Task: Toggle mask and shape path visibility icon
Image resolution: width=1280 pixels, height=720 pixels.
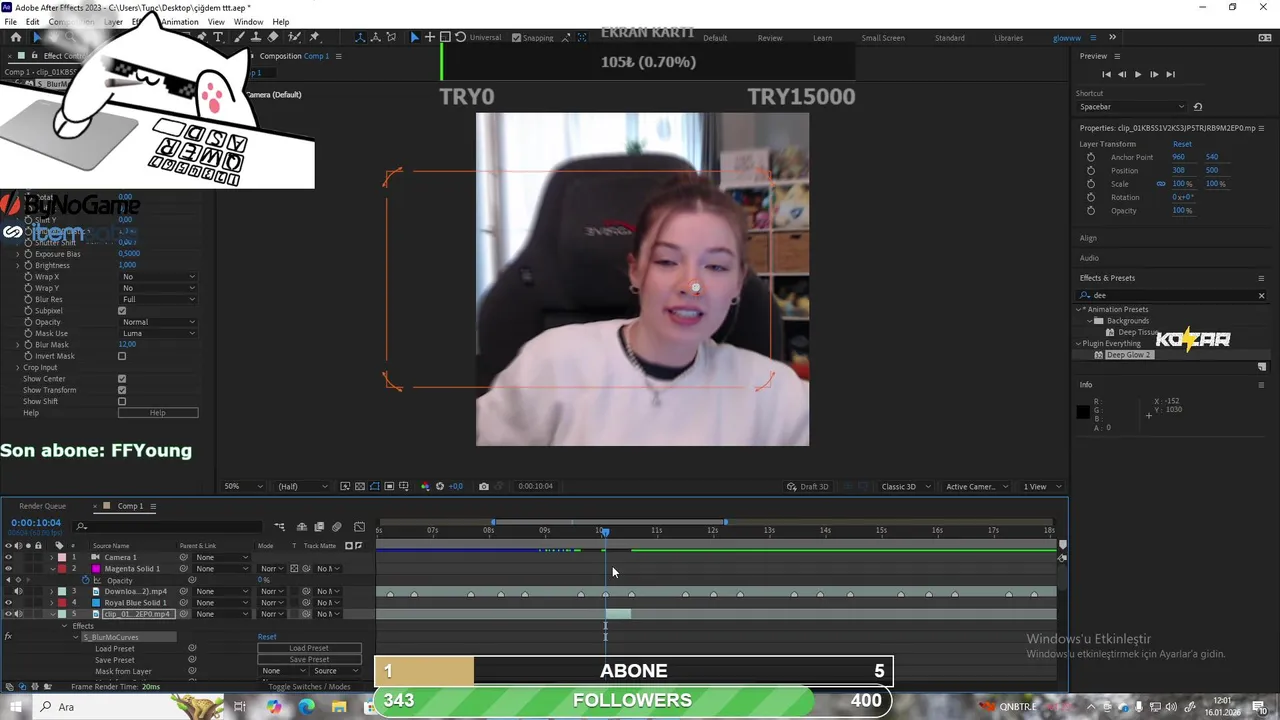Action: 375,487
